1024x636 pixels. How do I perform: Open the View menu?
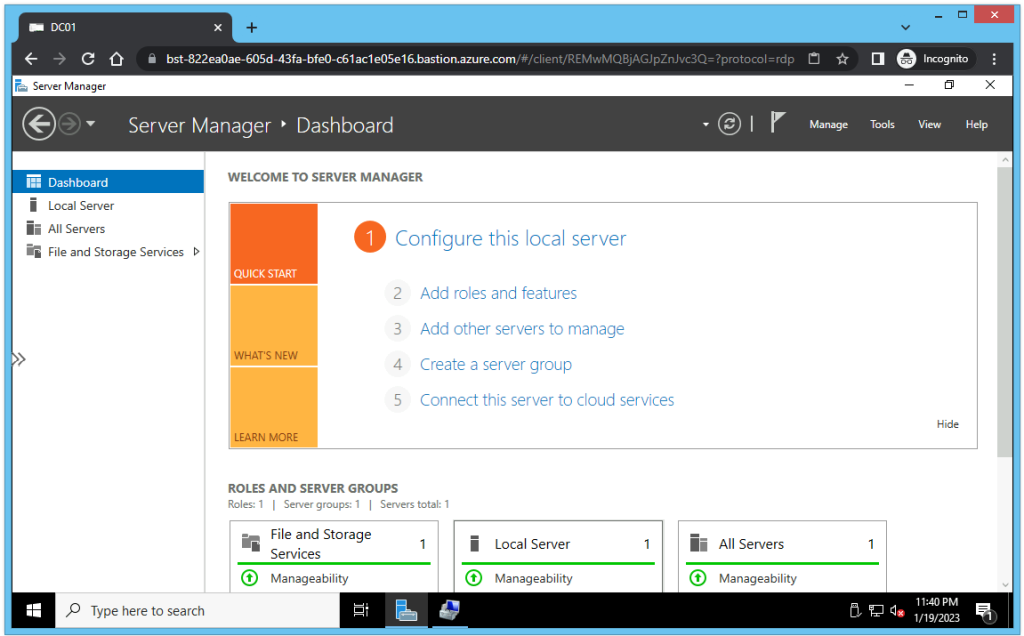[929, 124]
